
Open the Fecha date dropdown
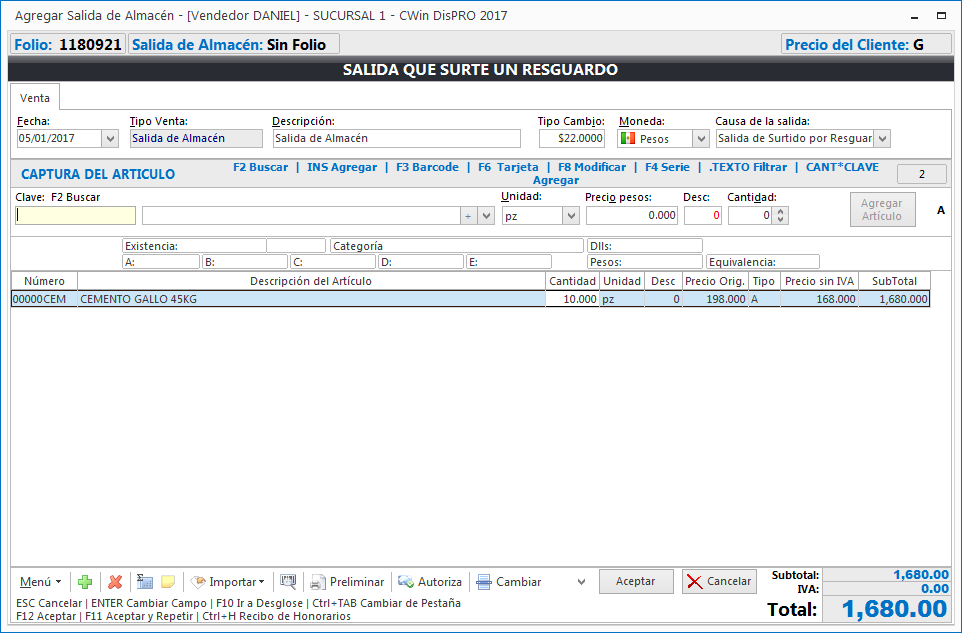tap(110, 139)
